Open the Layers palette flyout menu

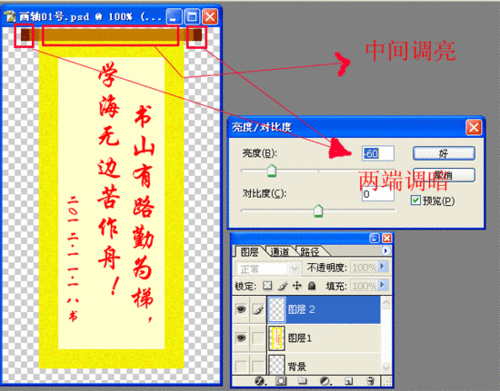pyautogui.click(x=385, y=251)
